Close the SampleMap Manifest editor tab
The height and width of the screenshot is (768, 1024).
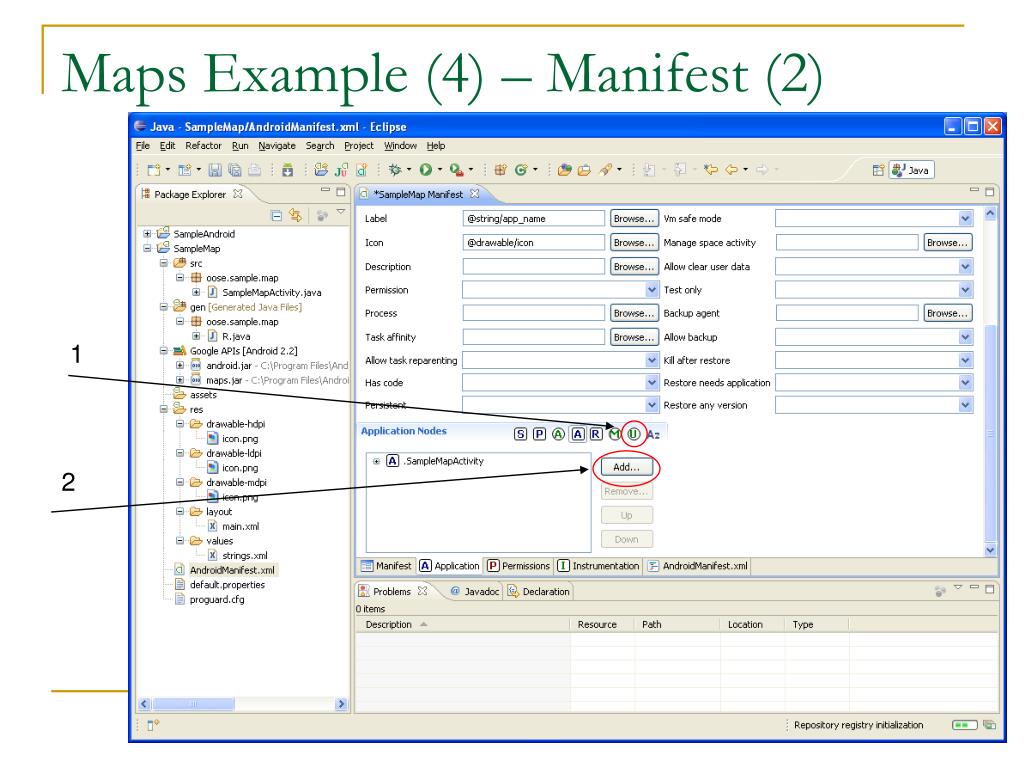click(x=475, y=193)
